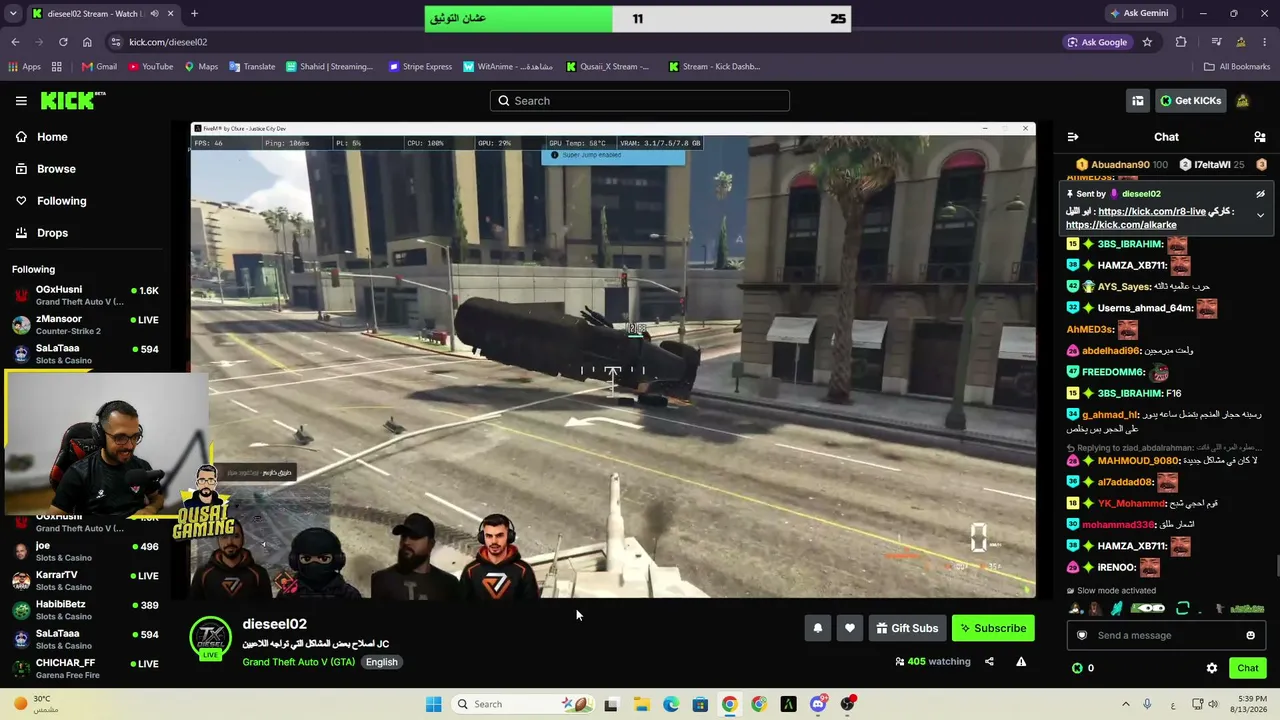The image size is (1280, 720).
Task: Click Abuadnan90 in the gift leaderboard
Action: point(1120,165)
